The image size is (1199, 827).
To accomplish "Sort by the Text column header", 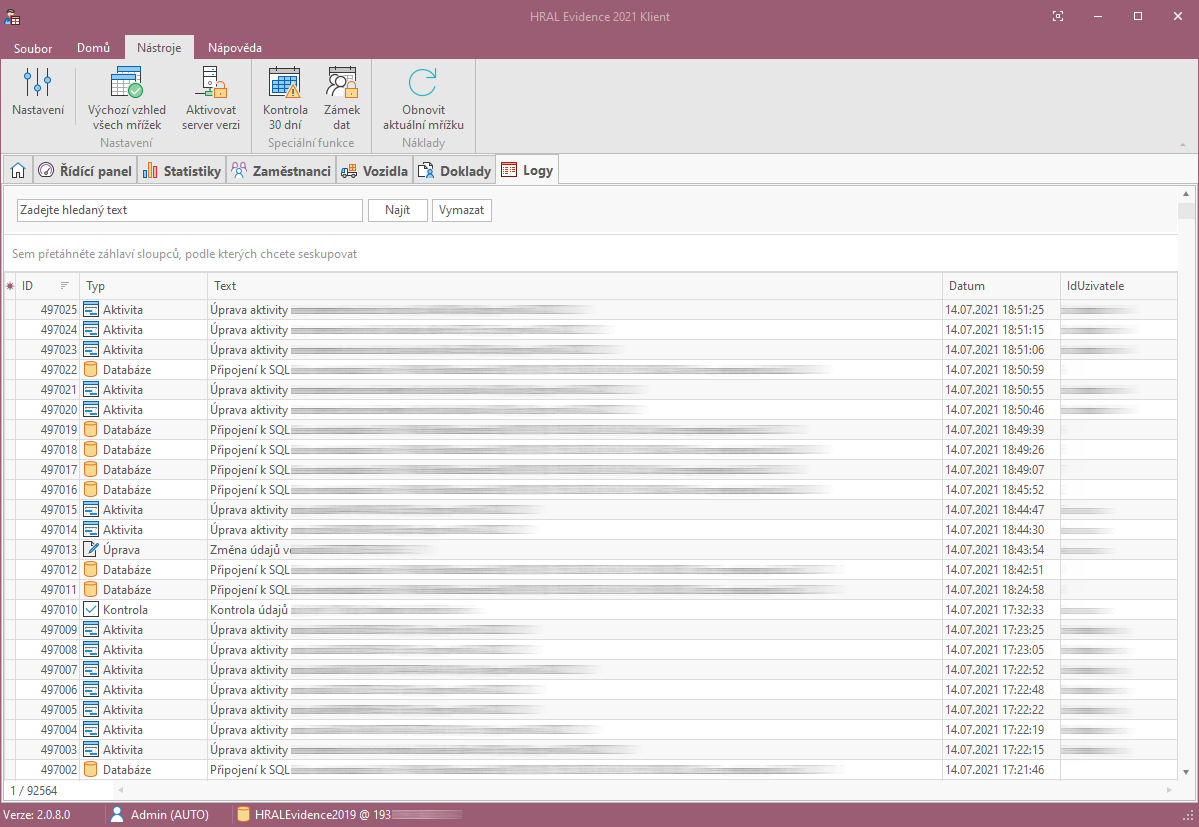I will tap(574, 286).
